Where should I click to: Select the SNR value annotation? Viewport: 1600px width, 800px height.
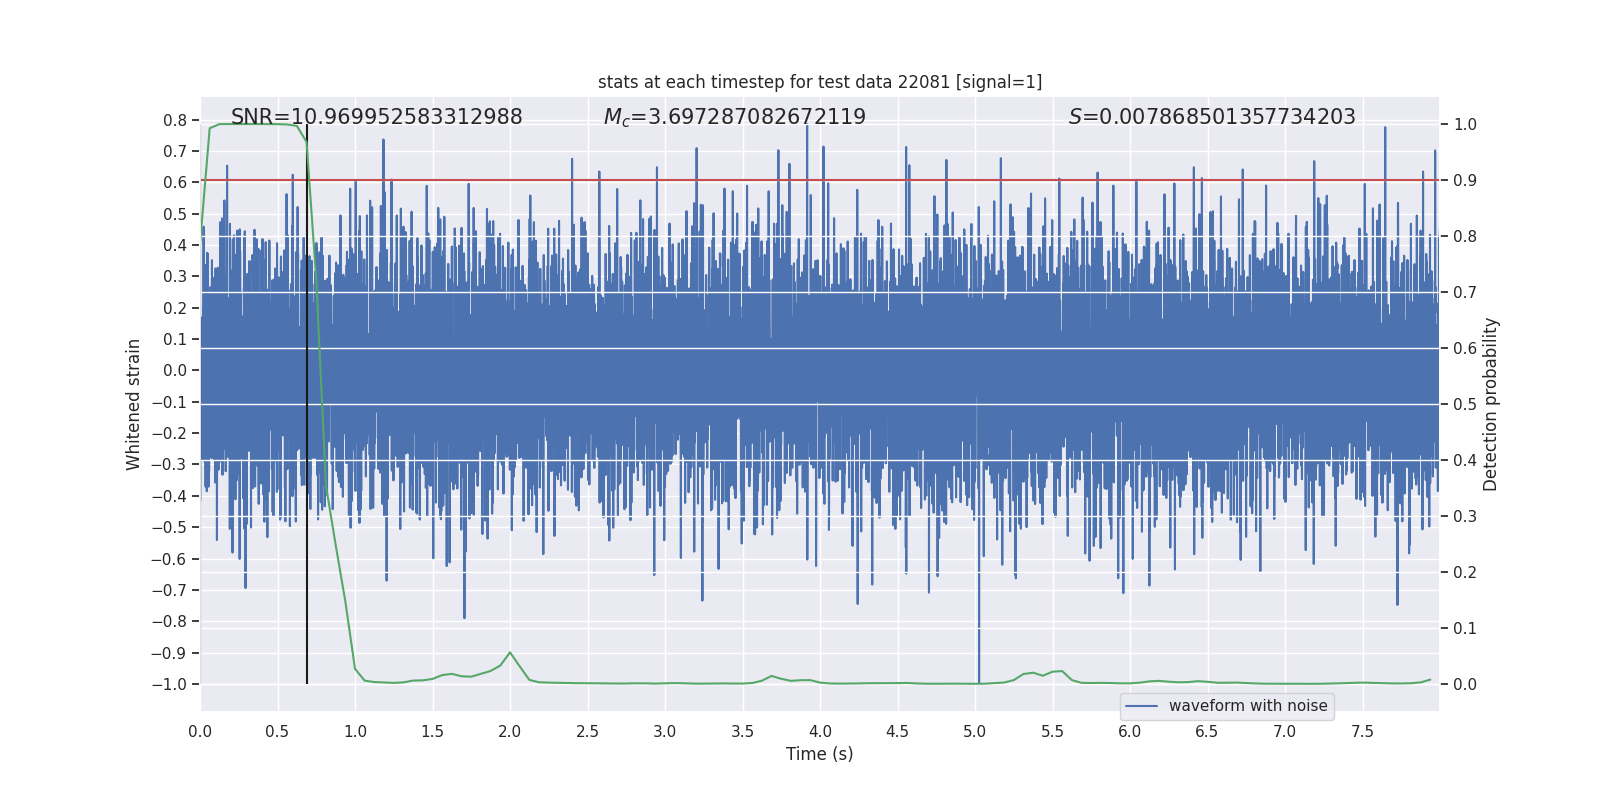(377, 117)
